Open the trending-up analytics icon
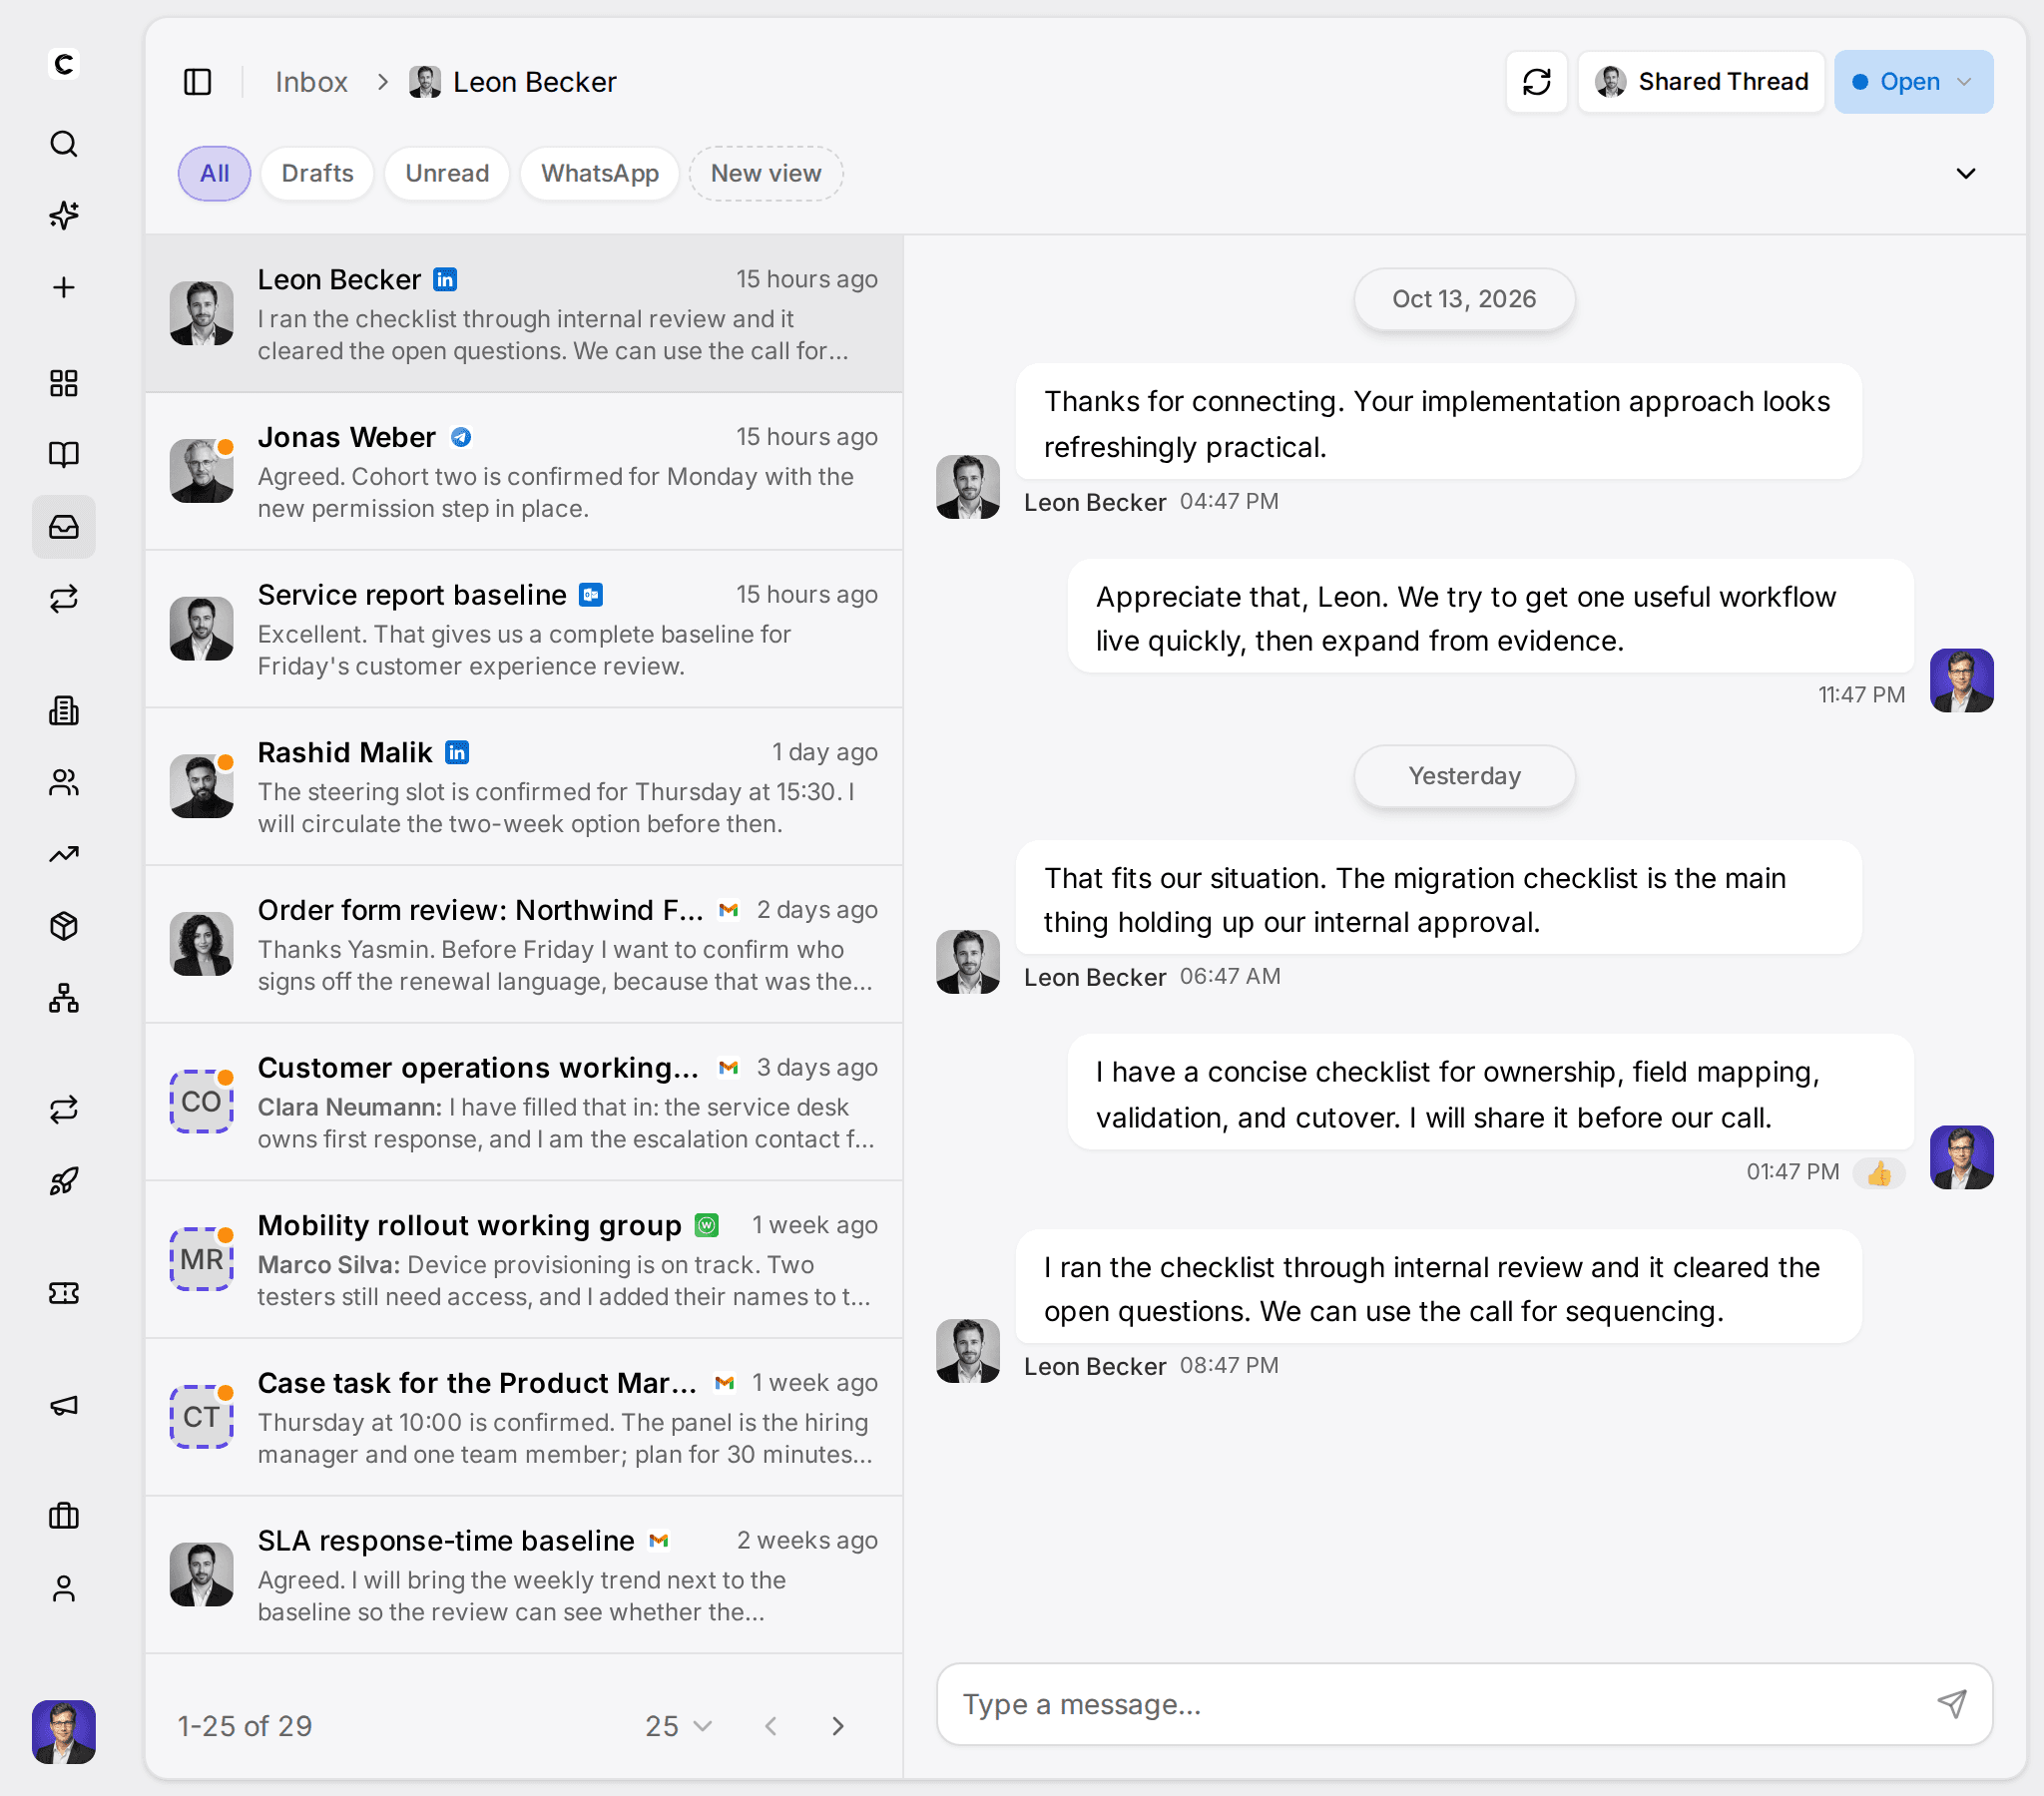The width and height of the screenshot is (2044, 1796). (x=64, y=855)
